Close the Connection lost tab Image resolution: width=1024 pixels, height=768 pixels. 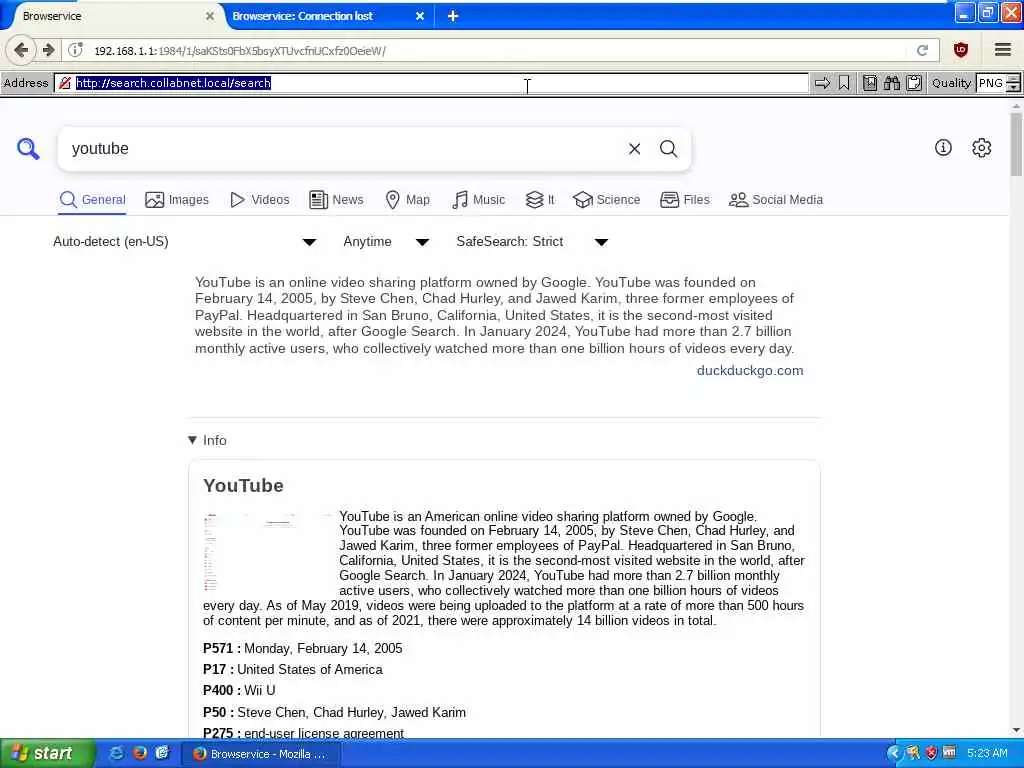click(420, 16)
